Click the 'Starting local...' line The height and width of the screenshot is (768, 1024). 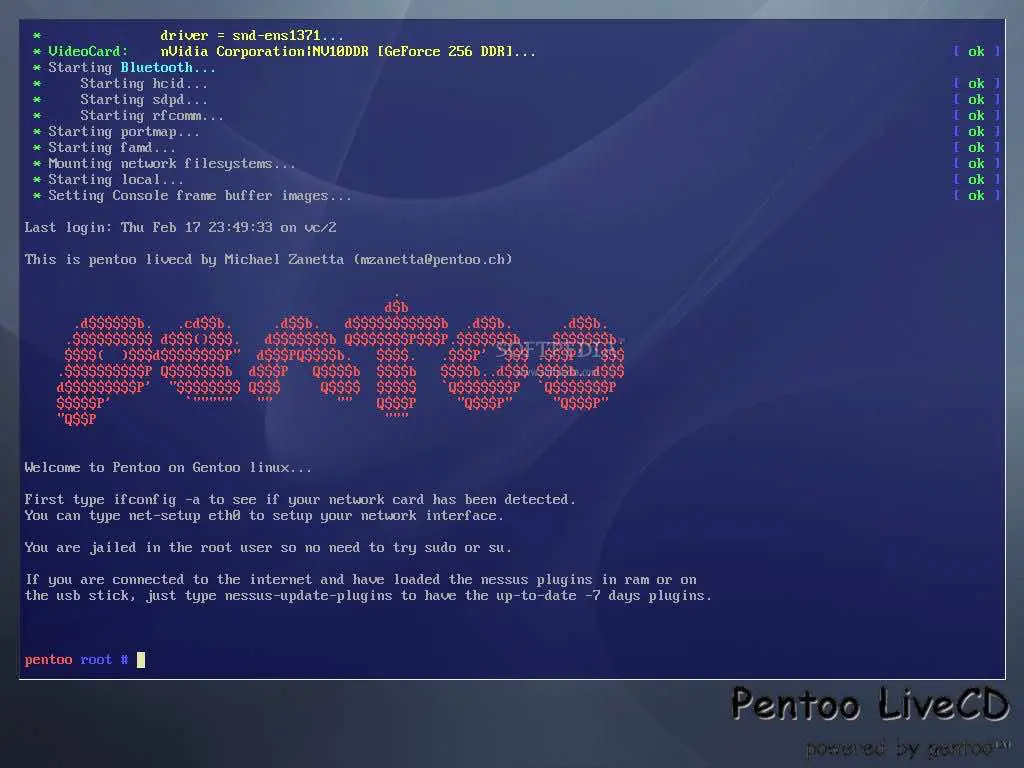pos(116,179)
